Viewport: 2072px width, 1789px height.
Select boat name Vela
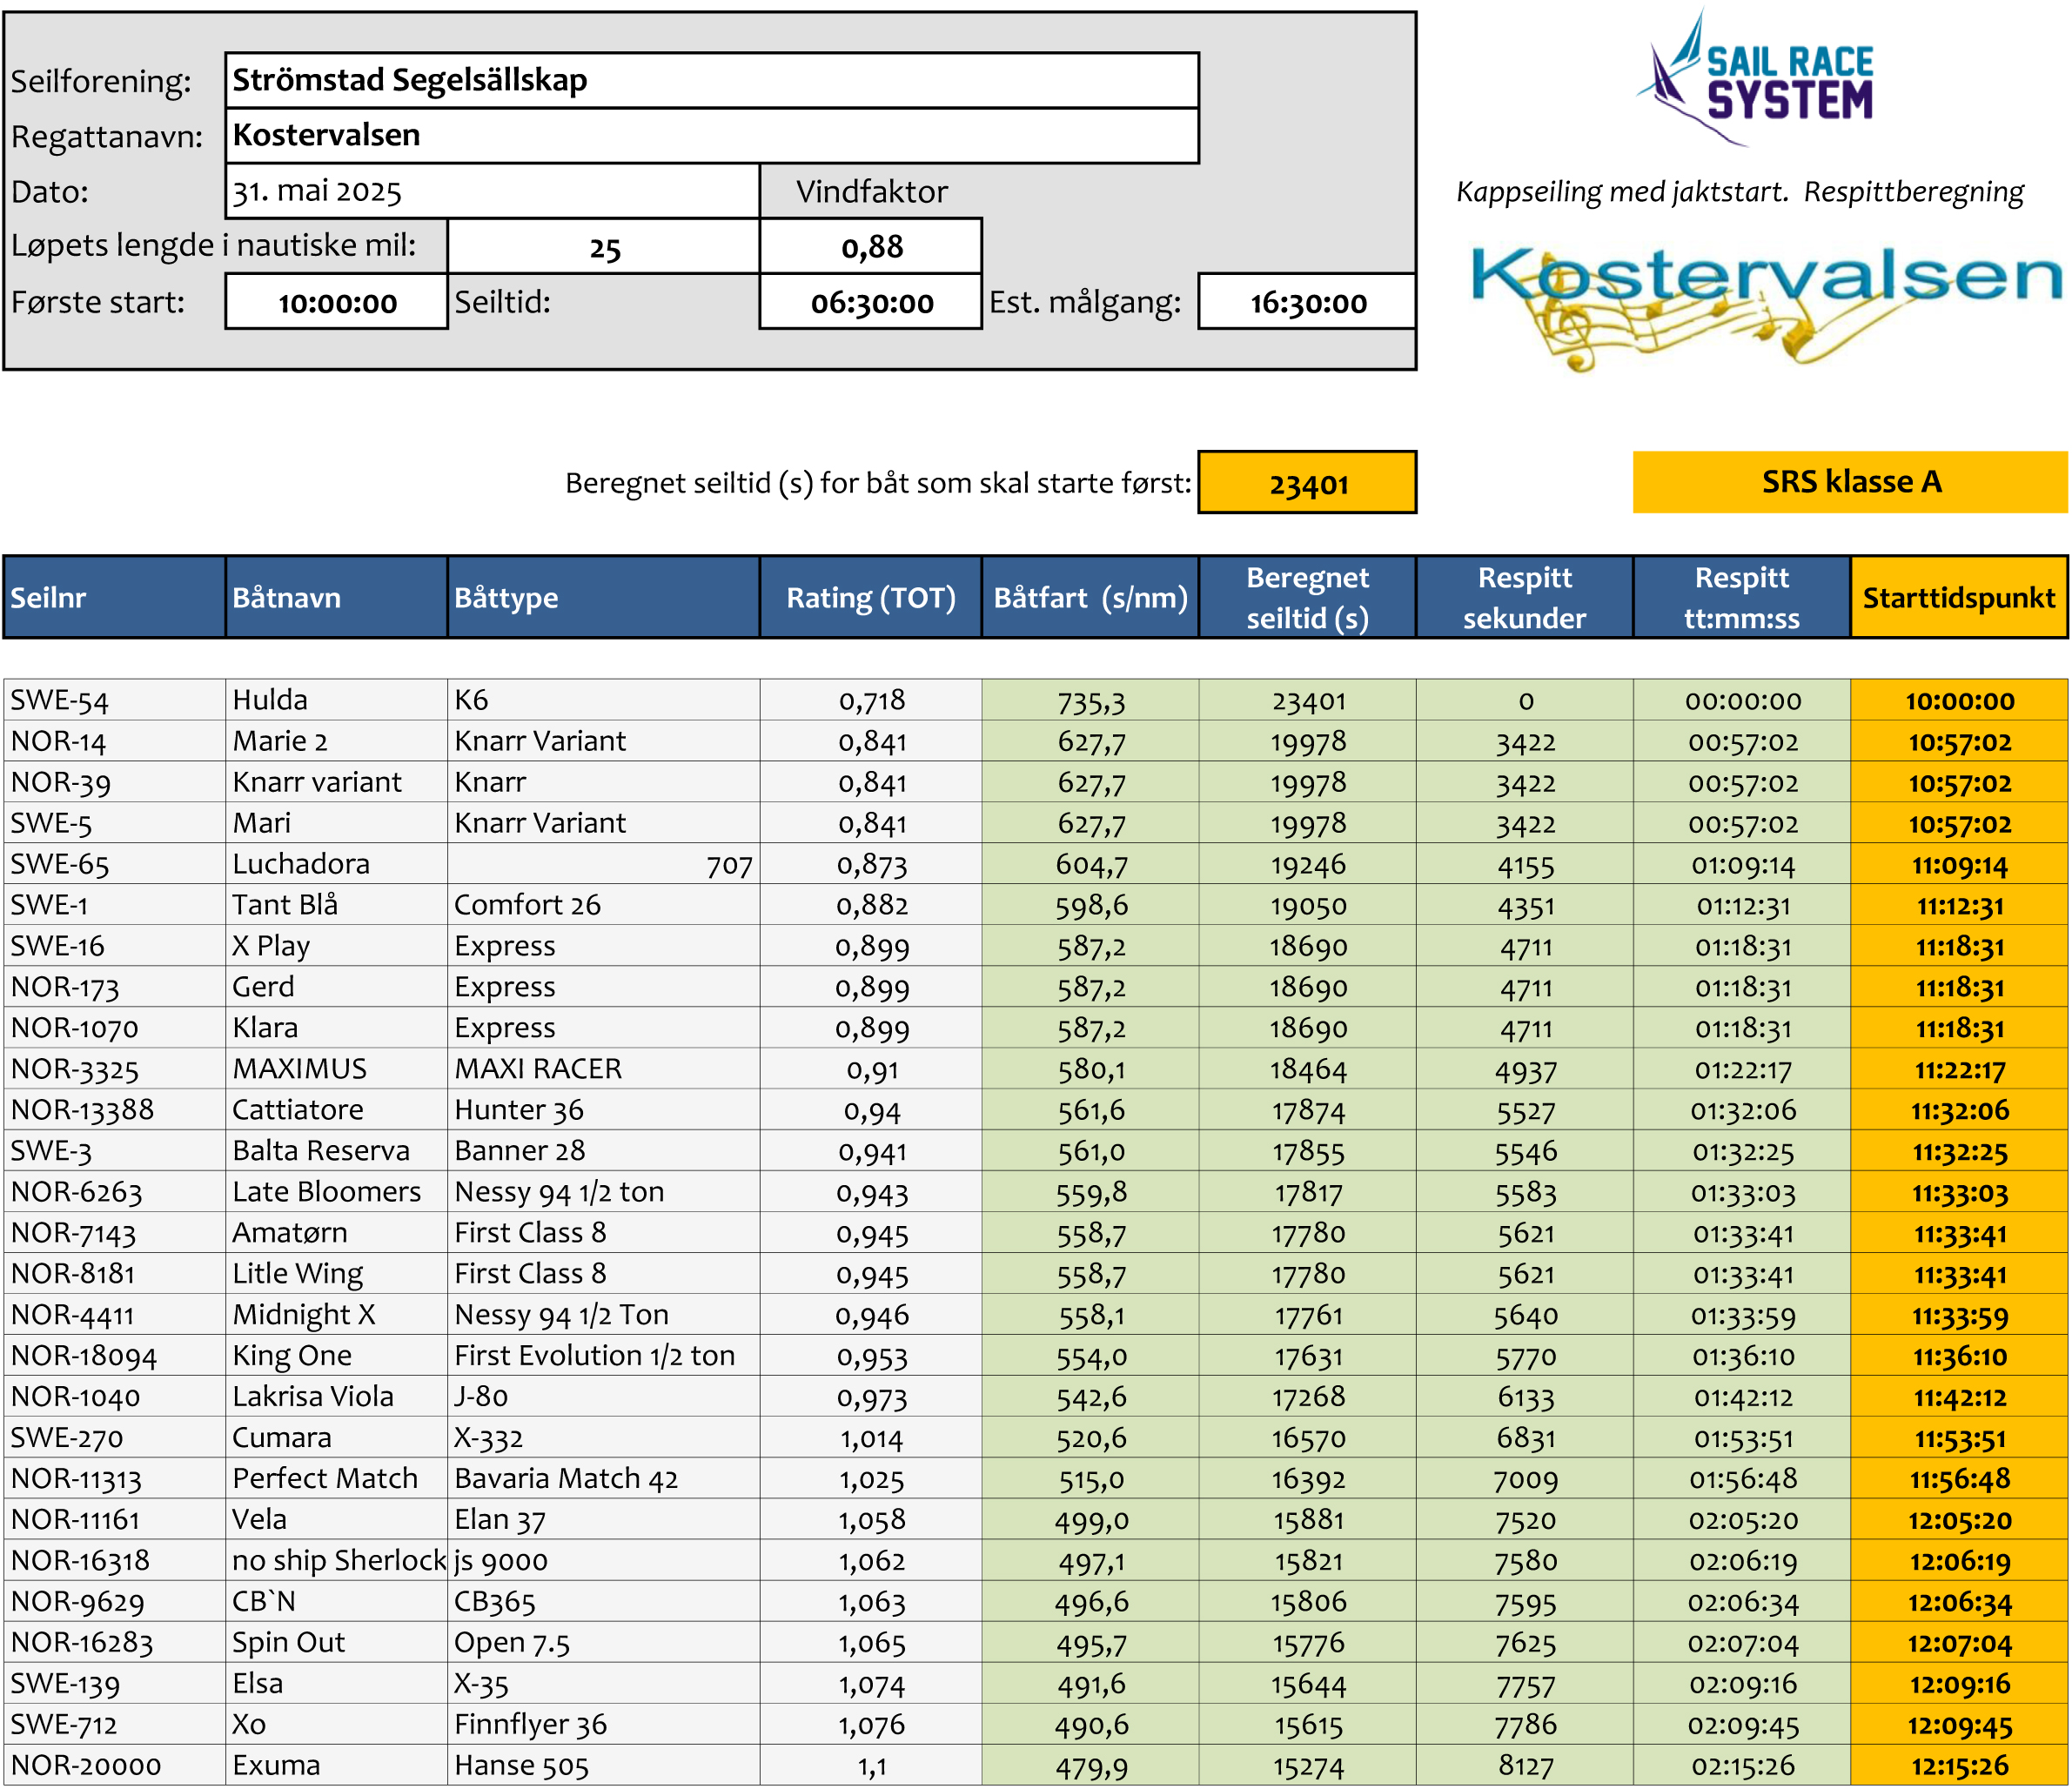click(x=337, y=1520)
